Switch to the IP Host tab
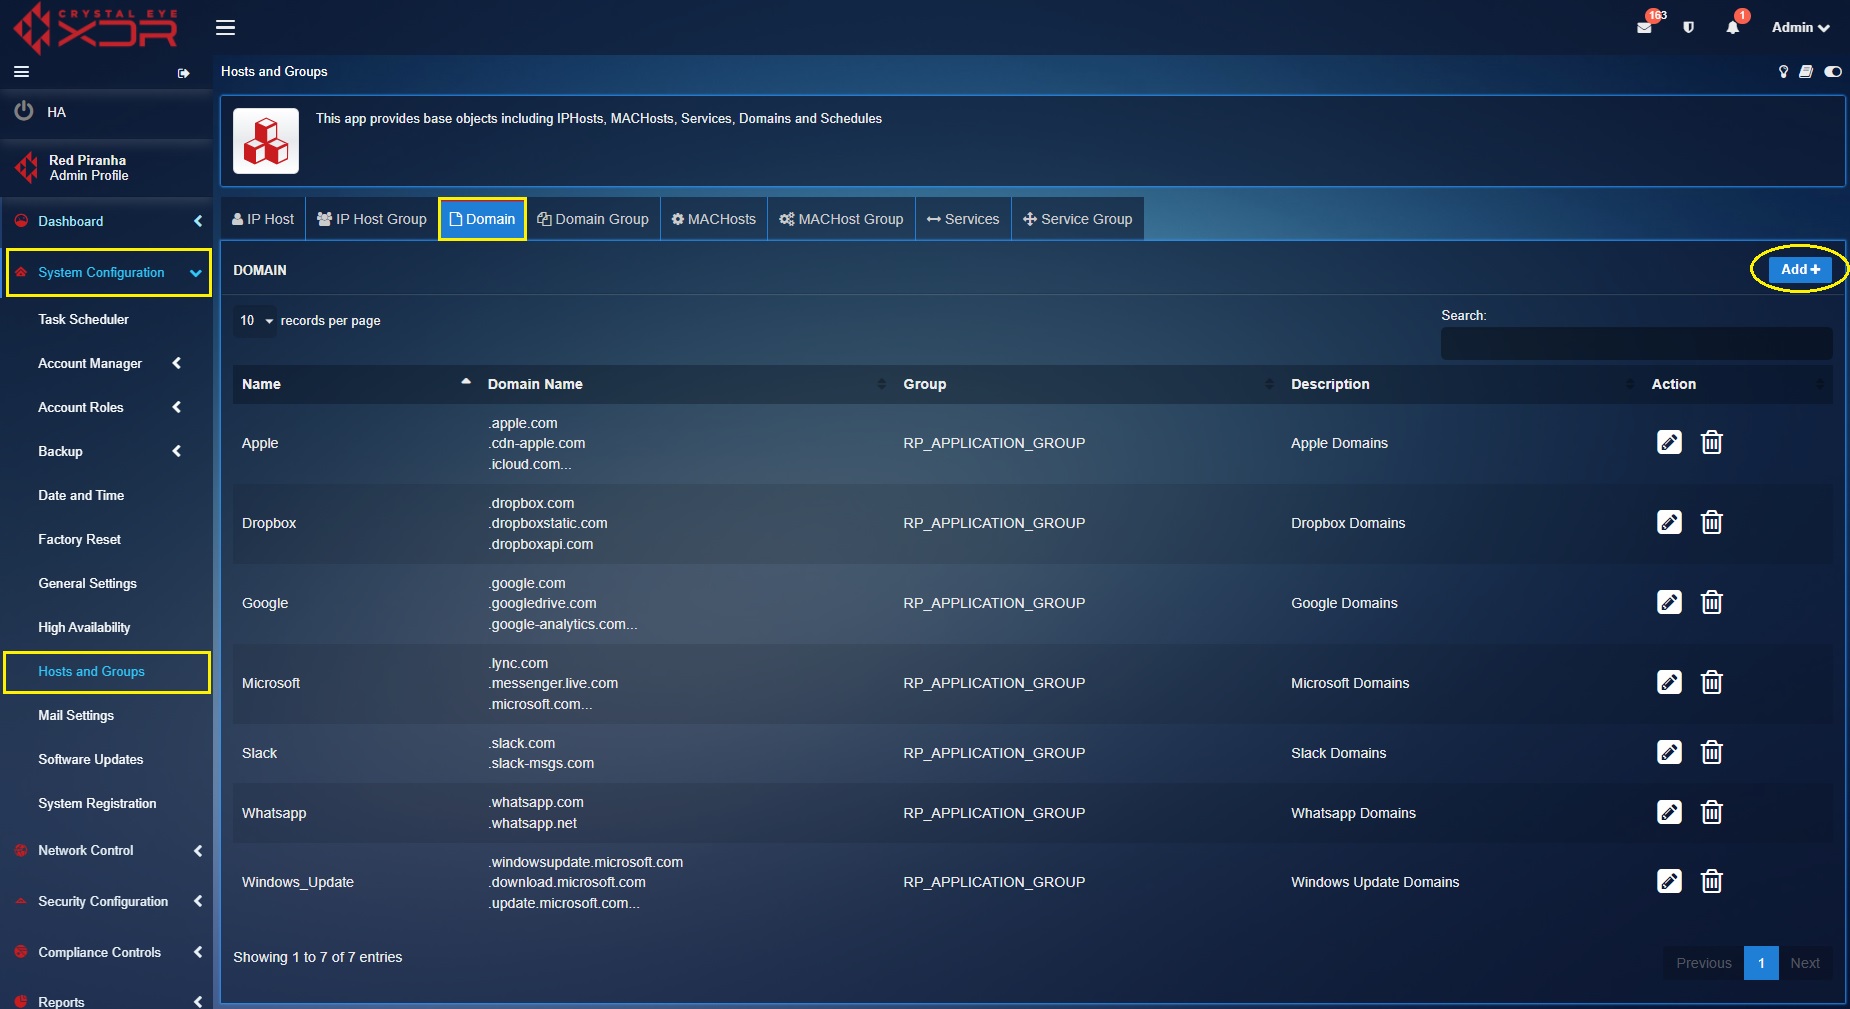Viewport: 1850px width, 1009px height. [x=263, y=219]
